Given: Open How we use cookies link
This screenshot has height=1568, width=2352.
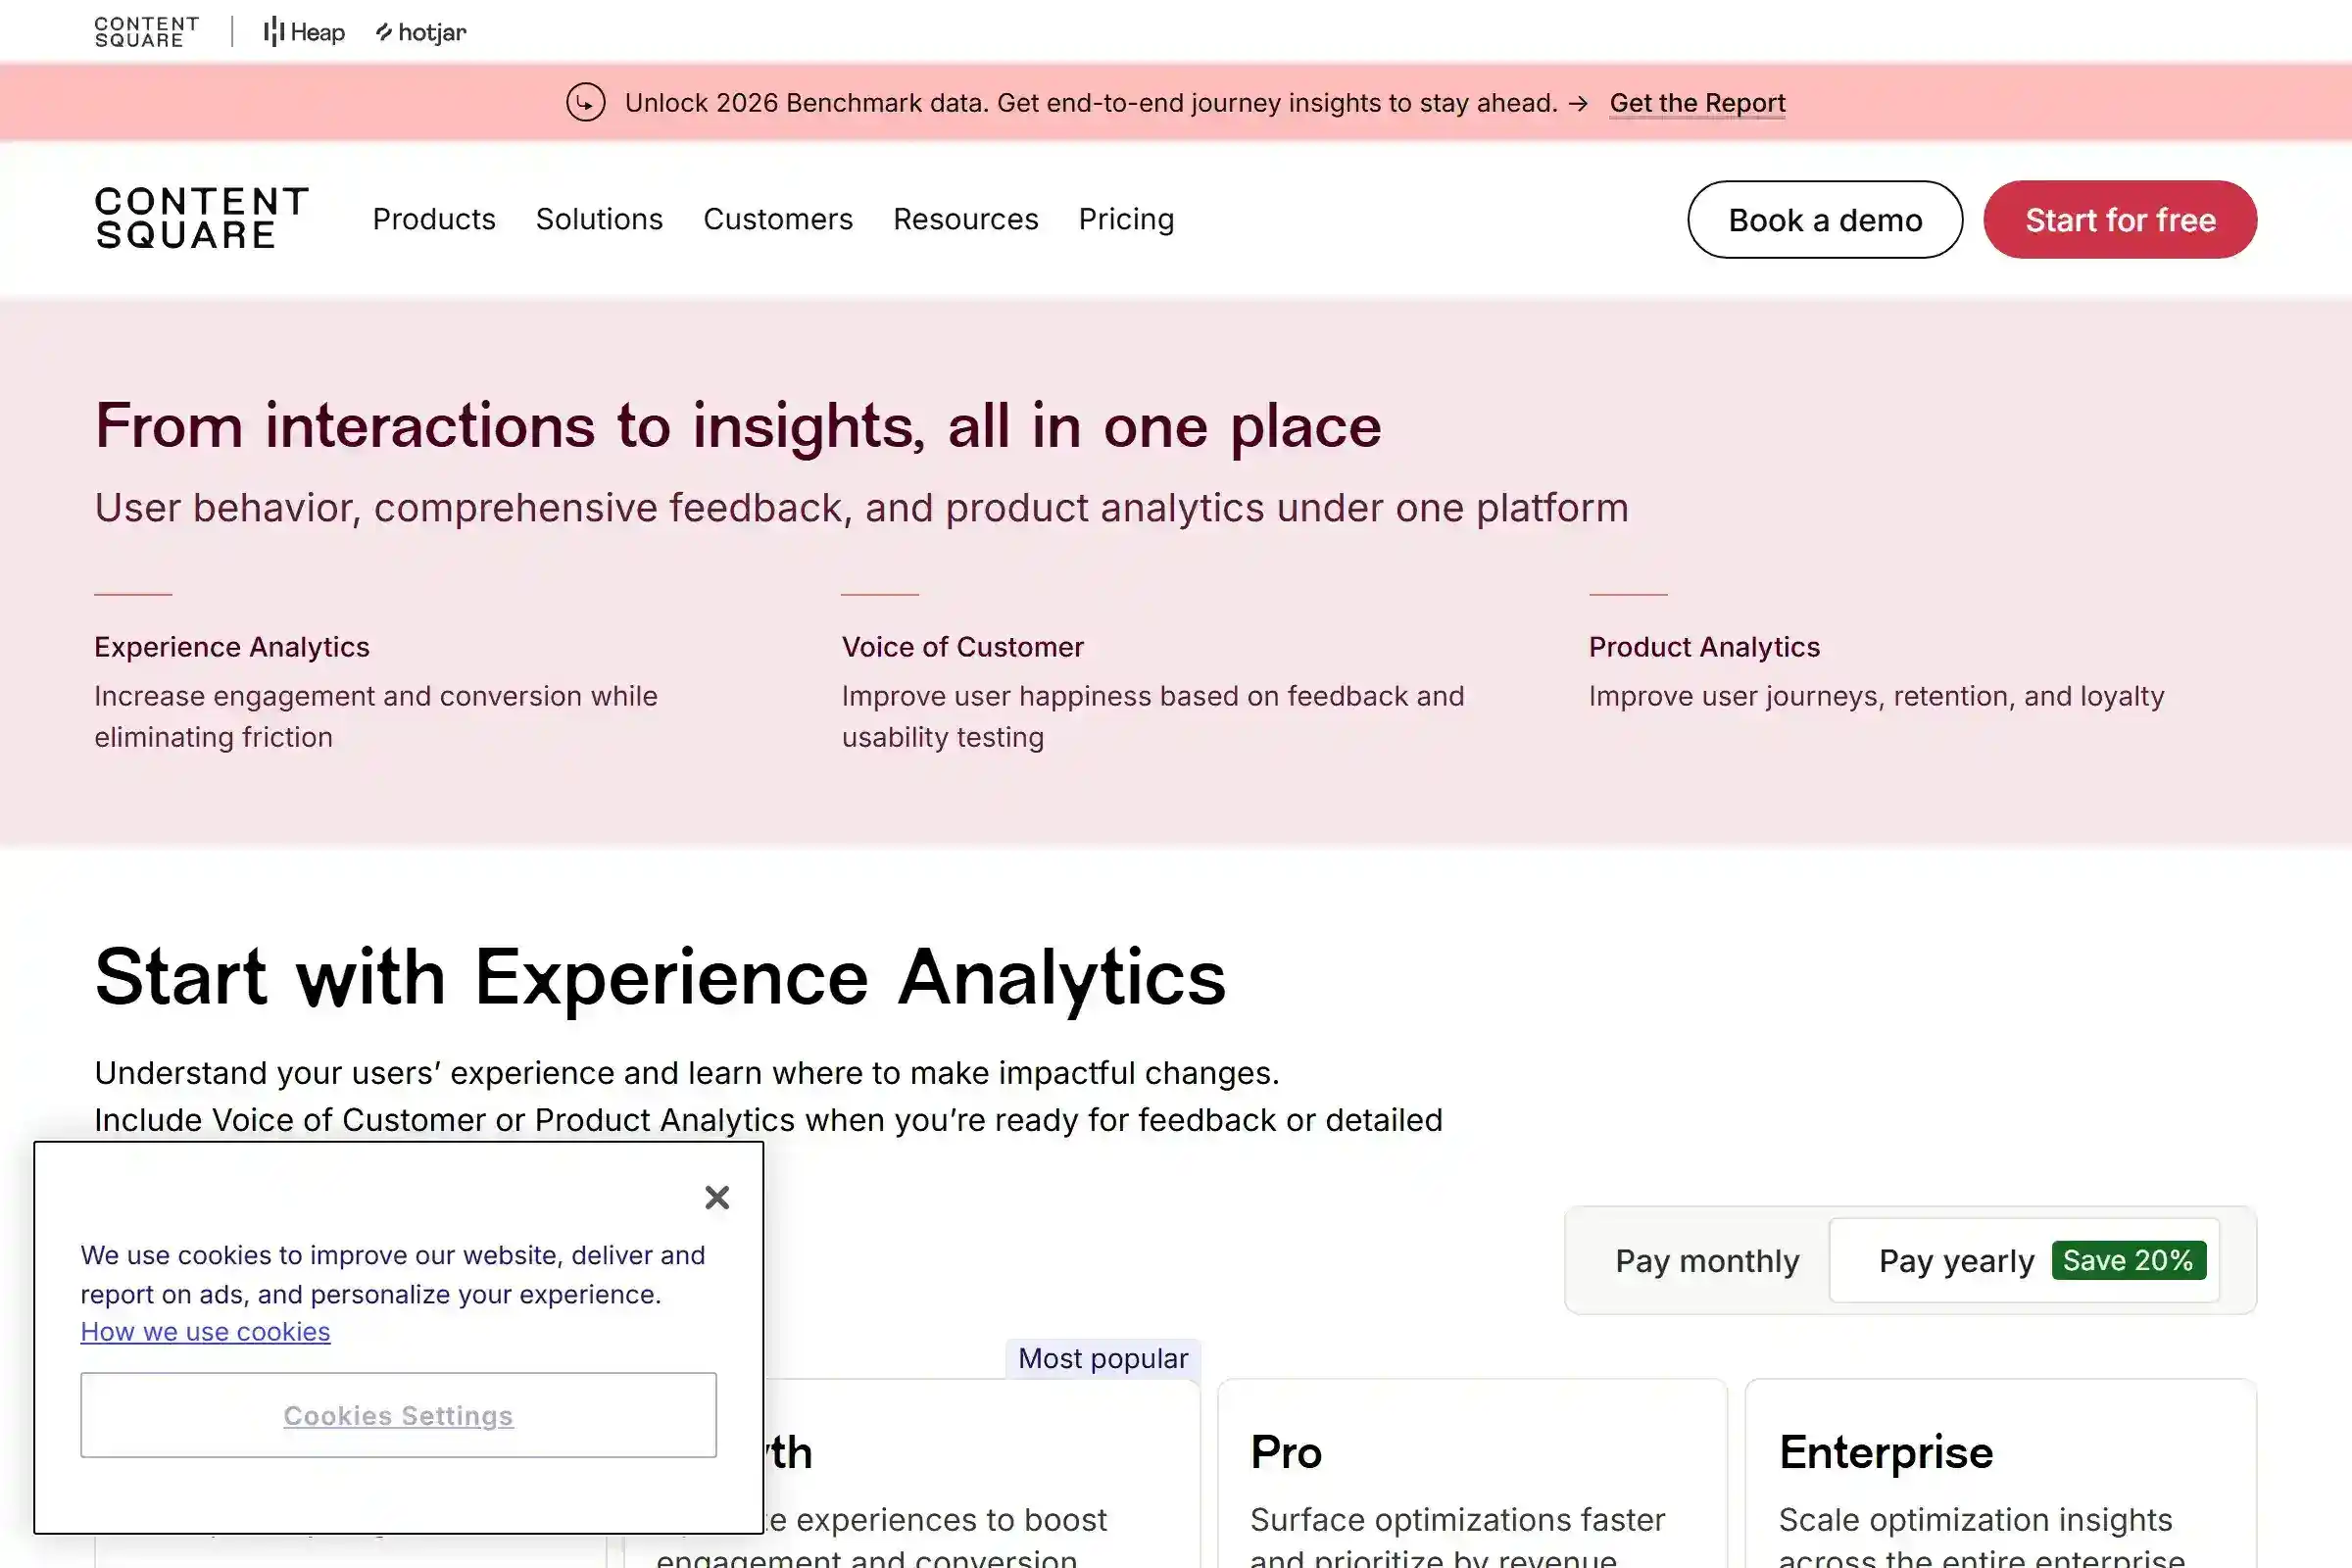Looking at the screenshot, I should [205, 1331].
